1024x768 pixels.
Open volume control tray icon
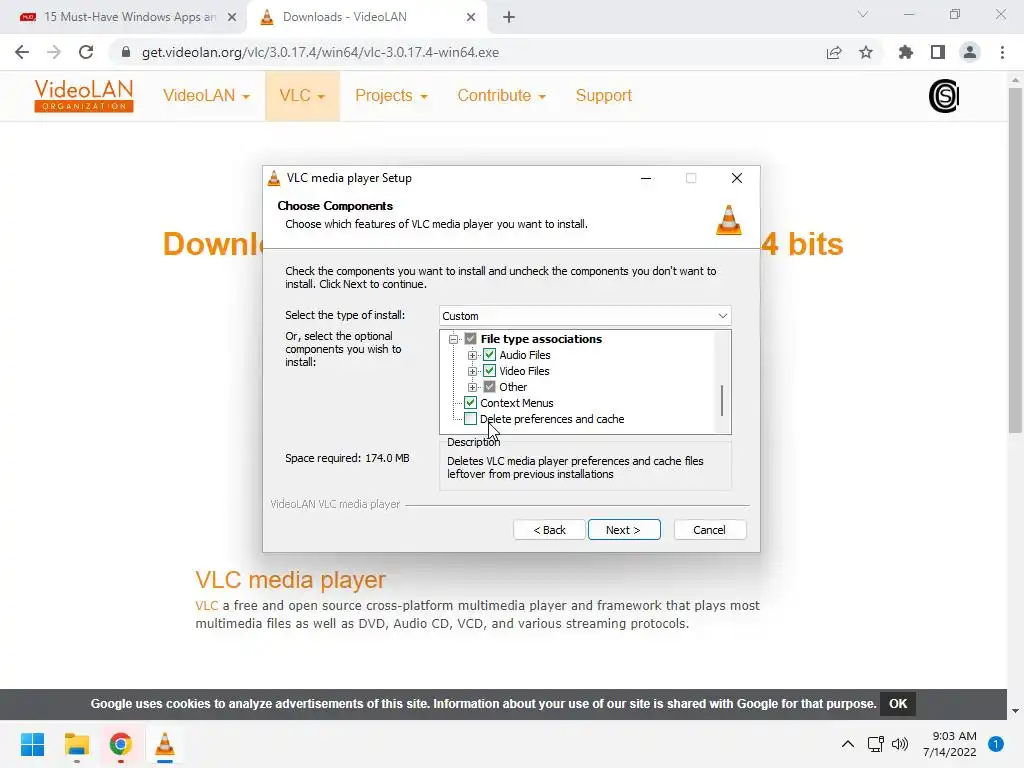coord(900,744)
